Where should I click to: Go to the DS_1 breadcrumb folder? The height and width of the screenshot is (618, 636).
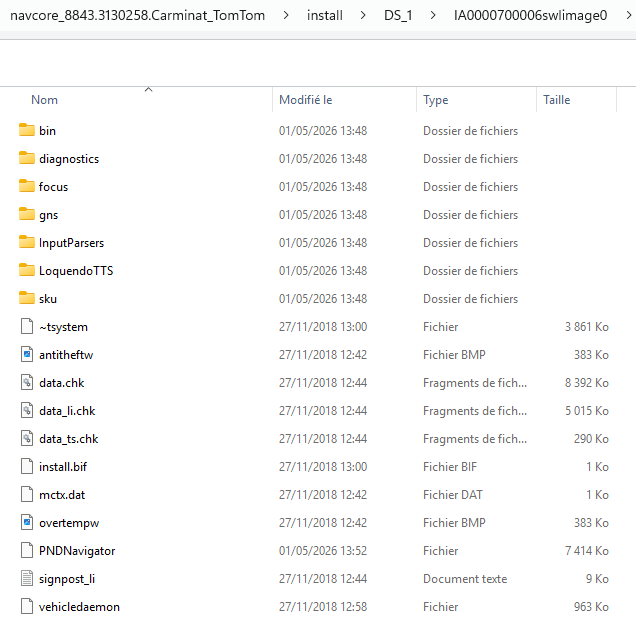398,15
